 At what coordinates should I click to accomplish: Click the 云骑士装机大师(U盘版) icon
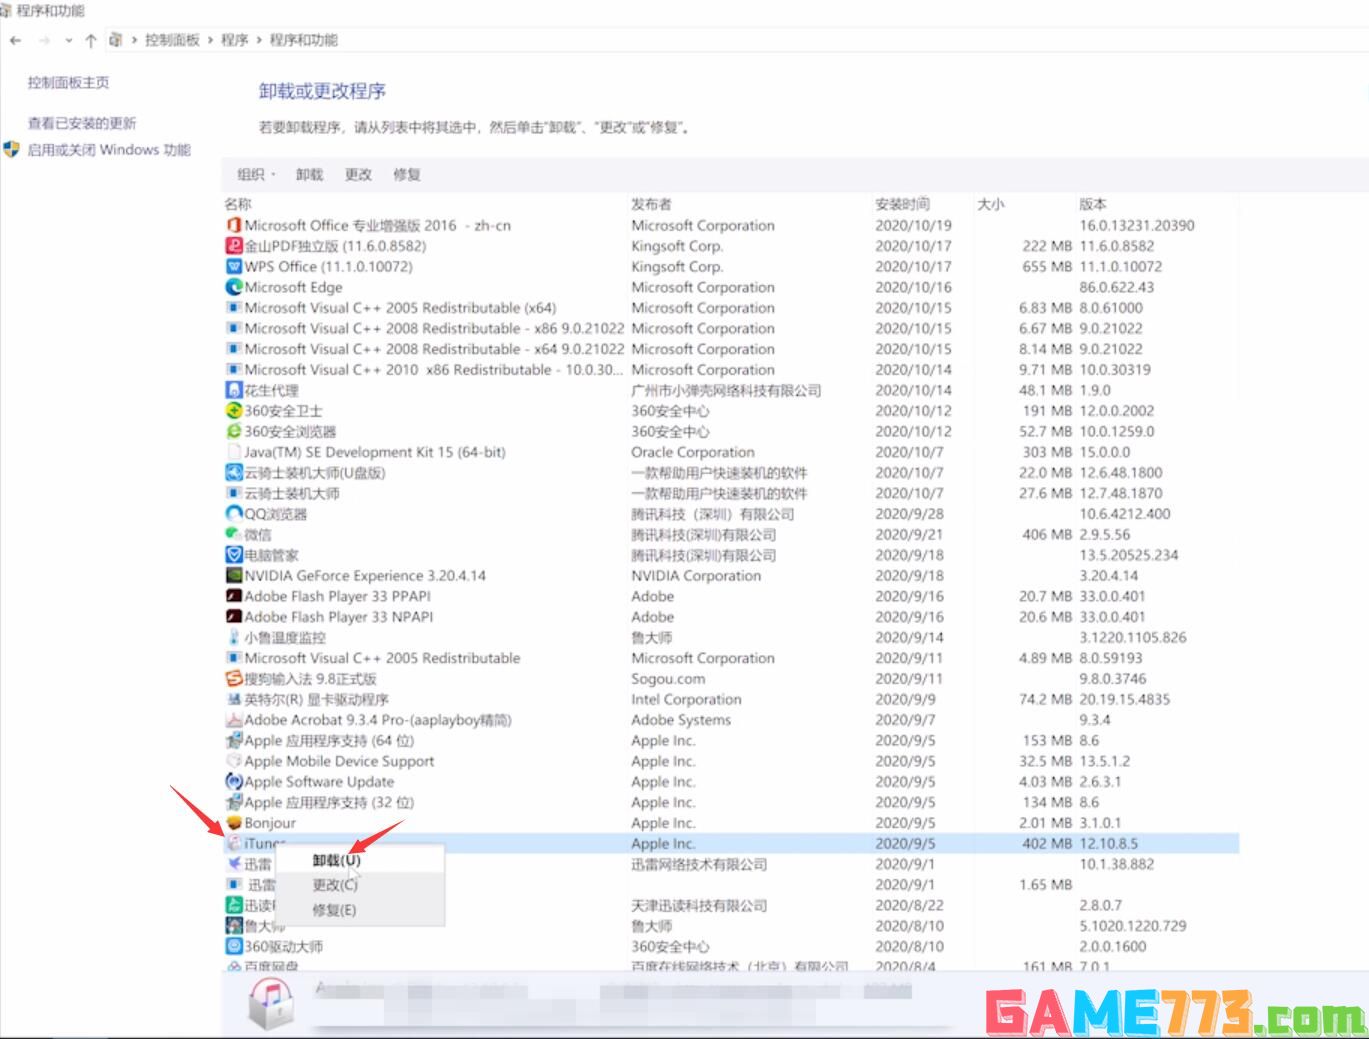coord(234,473)
